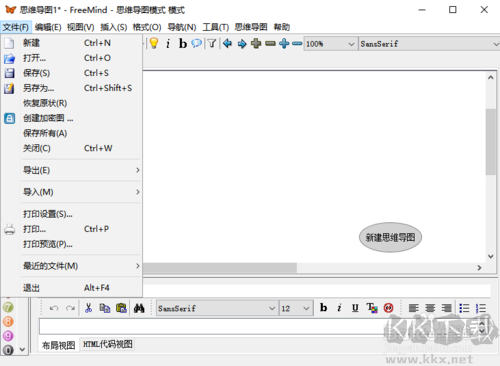Select 恢复原状(R) revert entry
Screen dimensions: 500x366
tap(72, 103)
